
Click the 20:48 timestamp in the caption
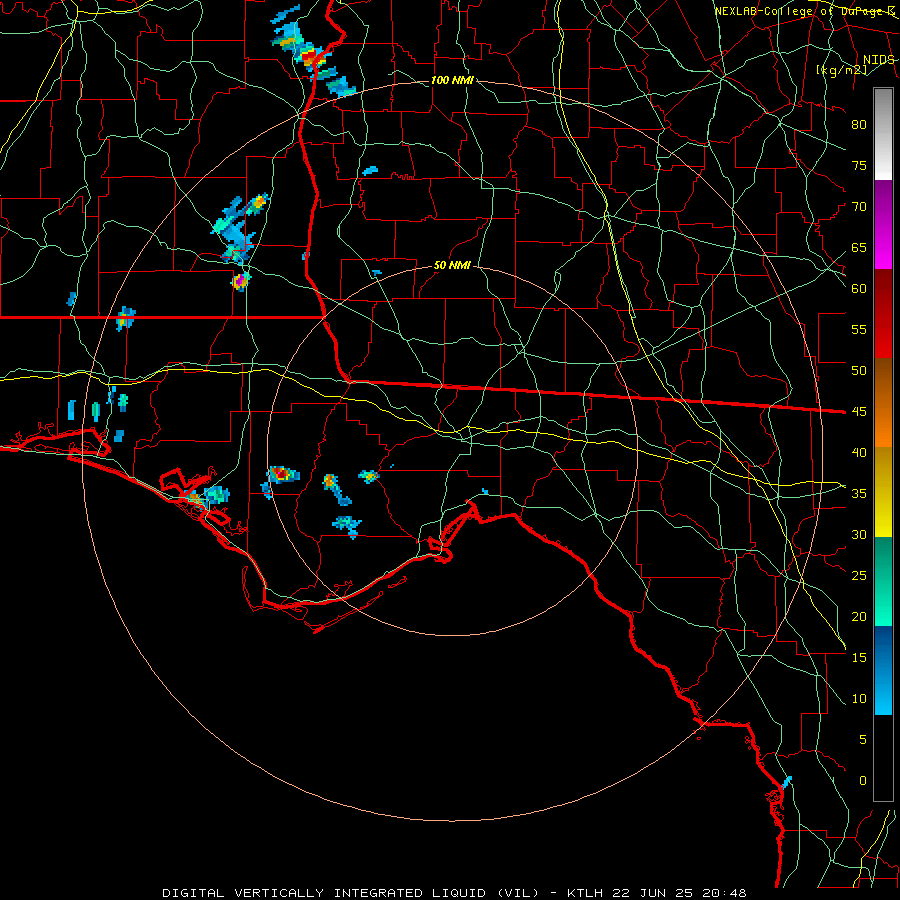(x=723, y=893)
